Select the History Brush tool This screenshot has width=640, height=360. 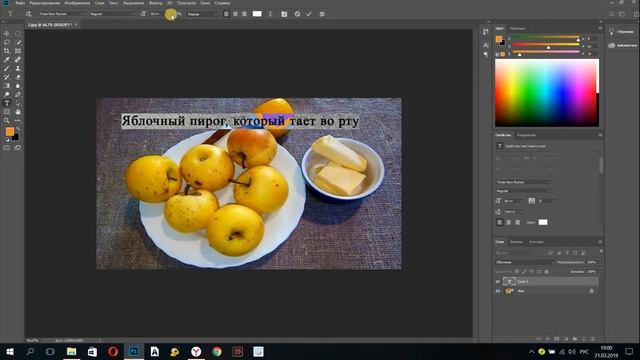(x=7, y=77)
